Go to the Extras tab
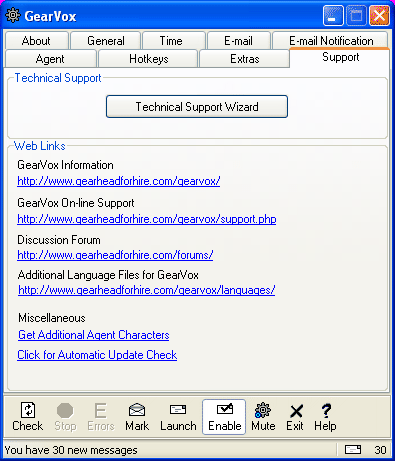Image resolution: width=395 pixels, height=461 pixels. click(x=244, y=59)
